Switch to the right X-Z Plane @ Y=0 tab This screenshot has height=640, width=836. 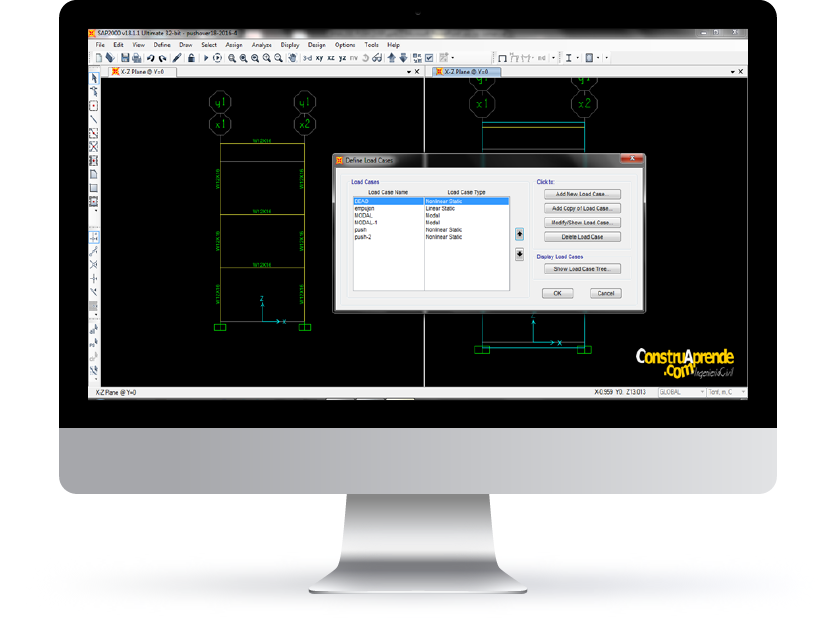click(x=466, y=71)
